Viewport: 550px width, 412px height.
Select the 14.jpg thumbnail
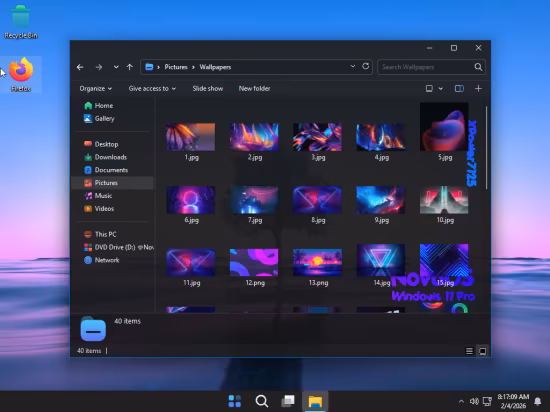[381, 261]
